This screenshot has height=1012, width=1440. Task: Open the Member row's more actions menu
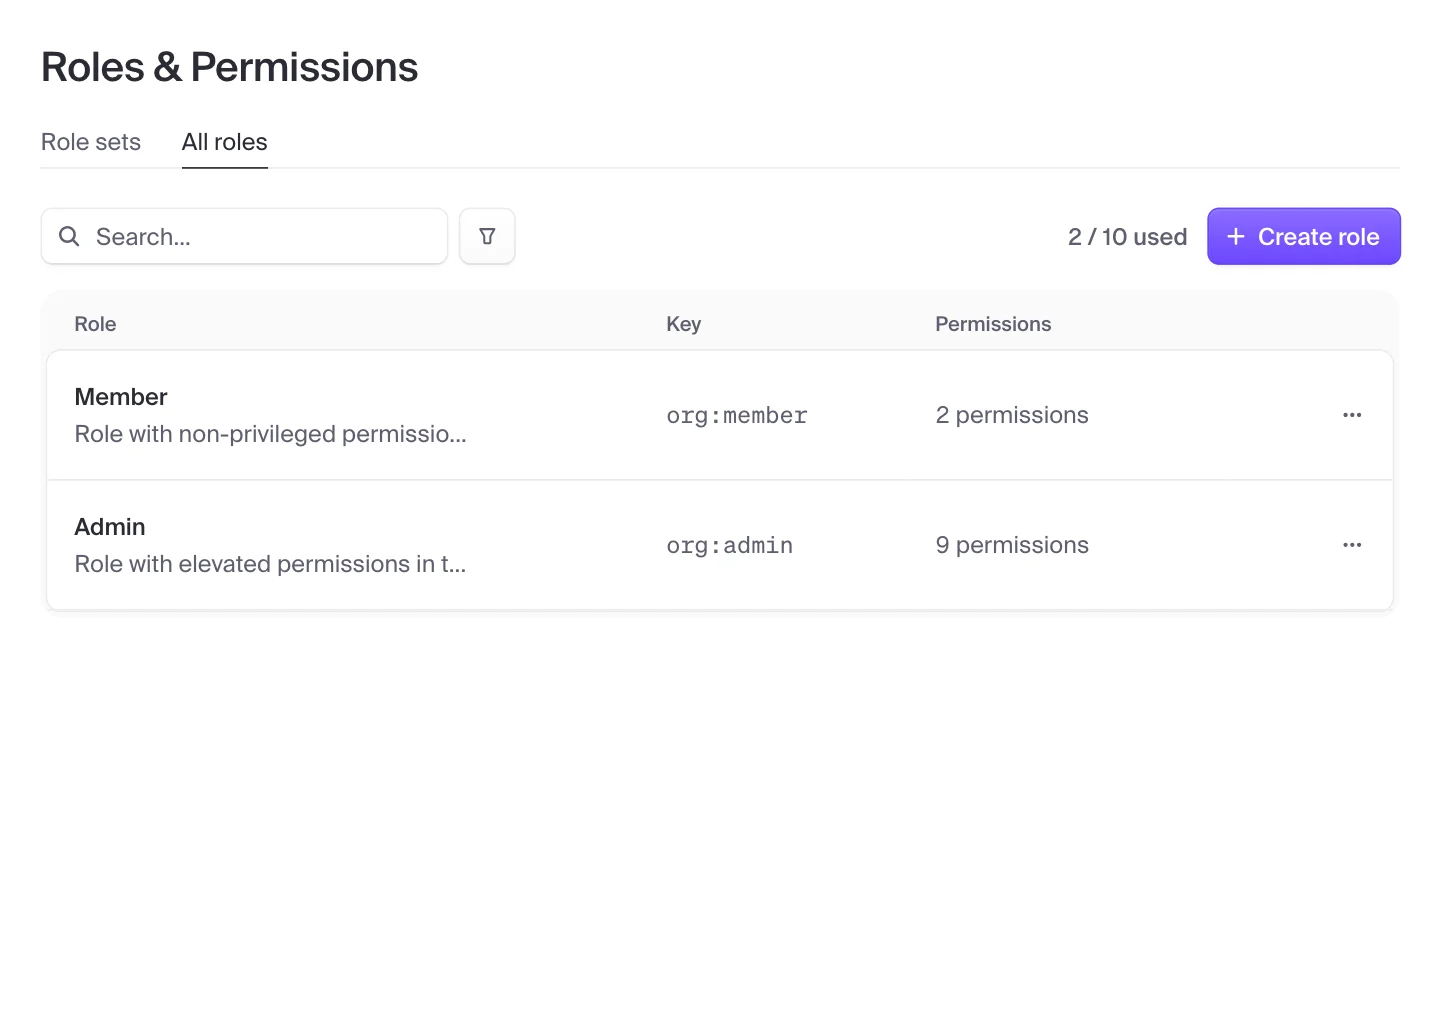coord(1352,415)
